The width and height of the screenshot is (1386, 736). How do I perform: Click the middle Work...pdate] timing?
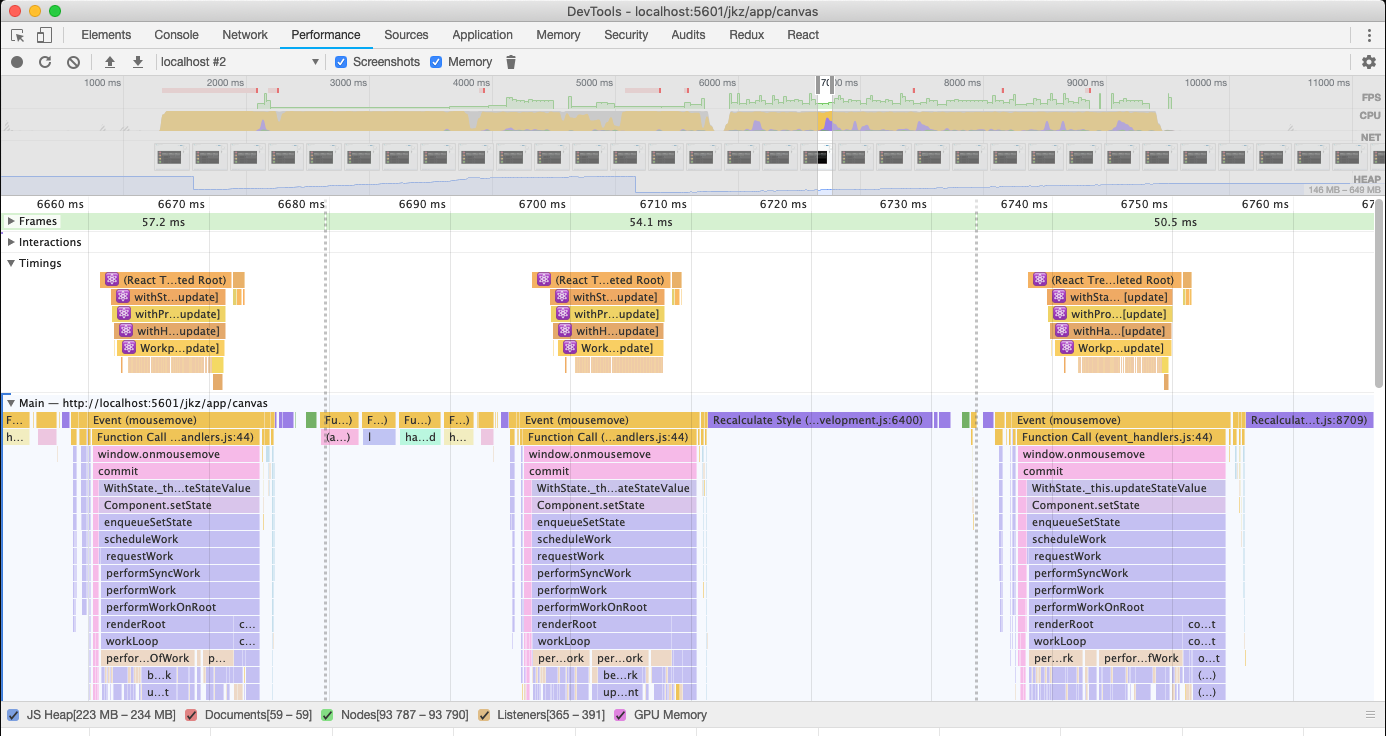[x=609, y=348]
